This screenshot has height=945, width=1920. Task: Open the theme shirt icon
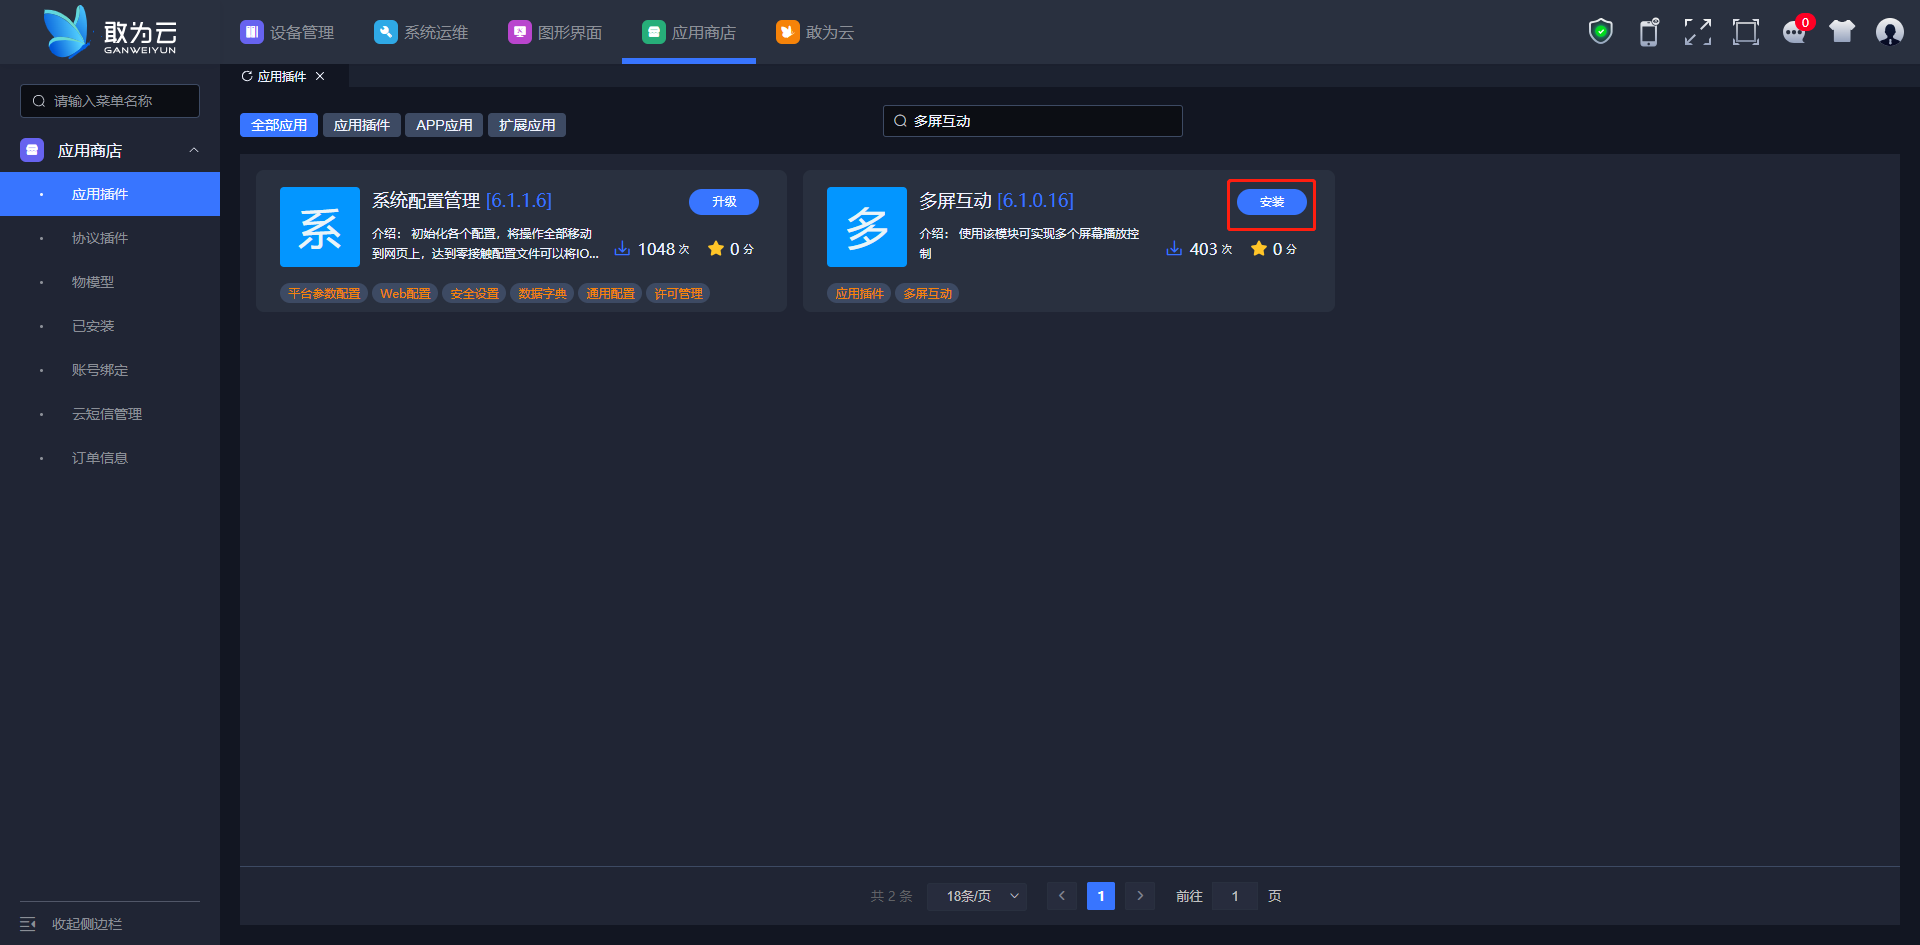(1842, 32)
